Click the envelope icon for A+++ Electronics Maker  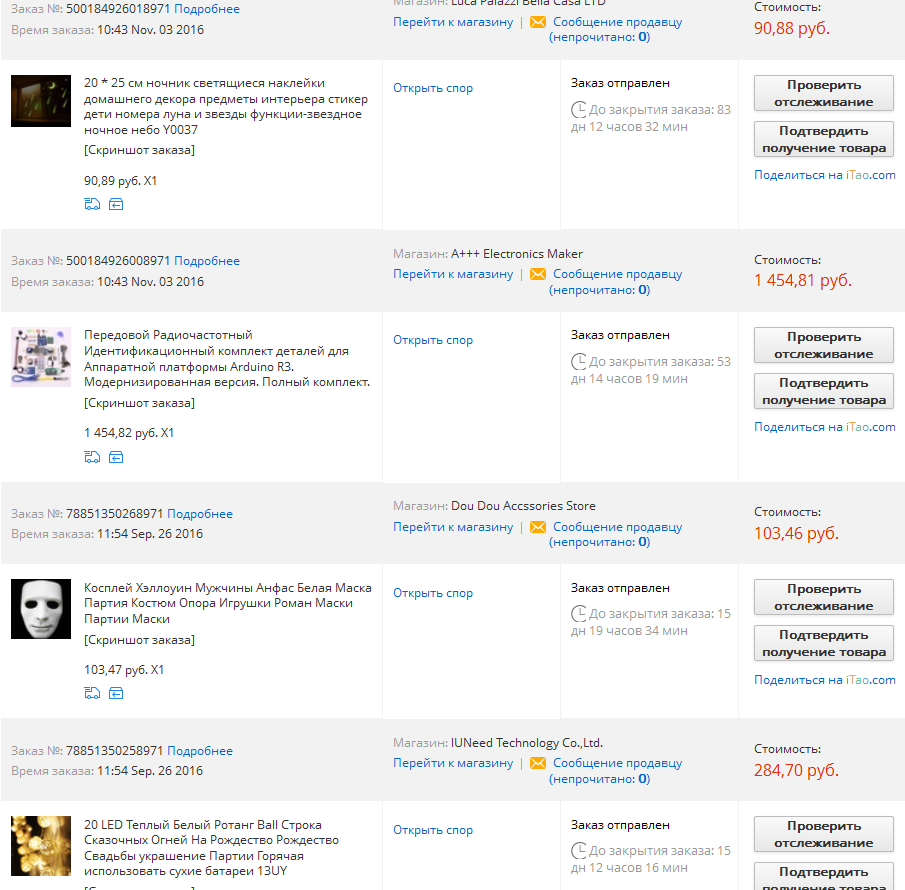(x=538, y=274)
